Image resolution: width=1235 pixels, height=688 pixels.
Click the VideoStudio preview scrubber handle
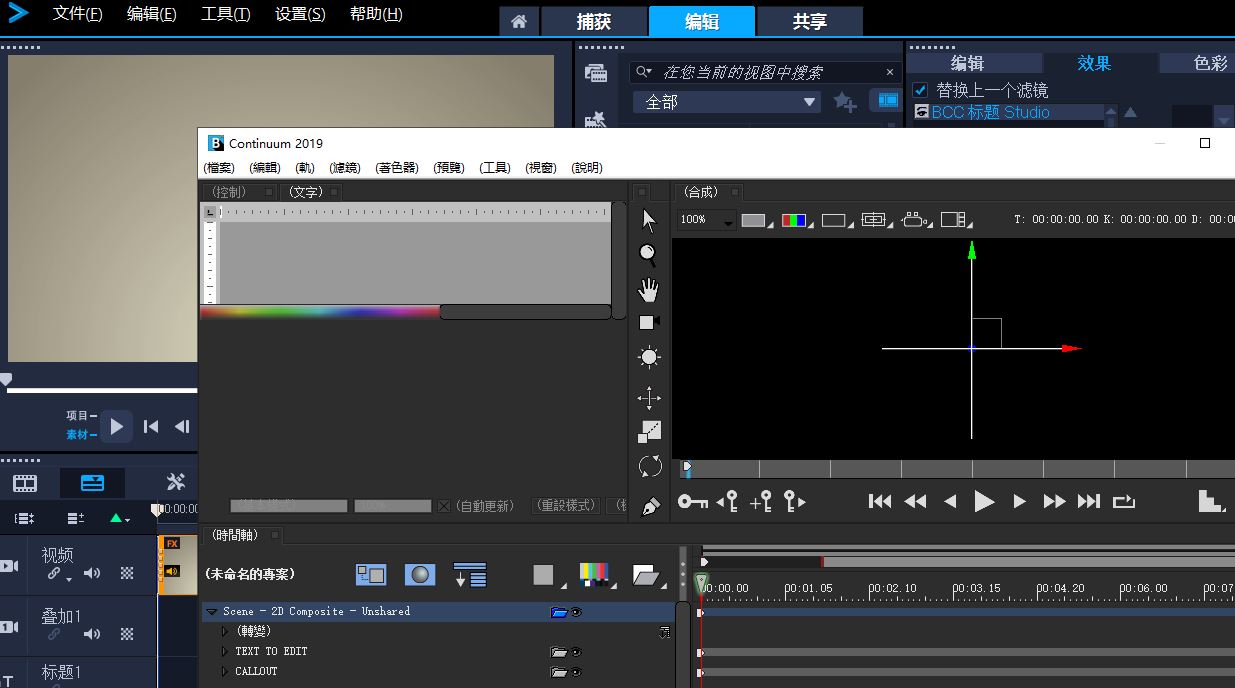point(6,380)
